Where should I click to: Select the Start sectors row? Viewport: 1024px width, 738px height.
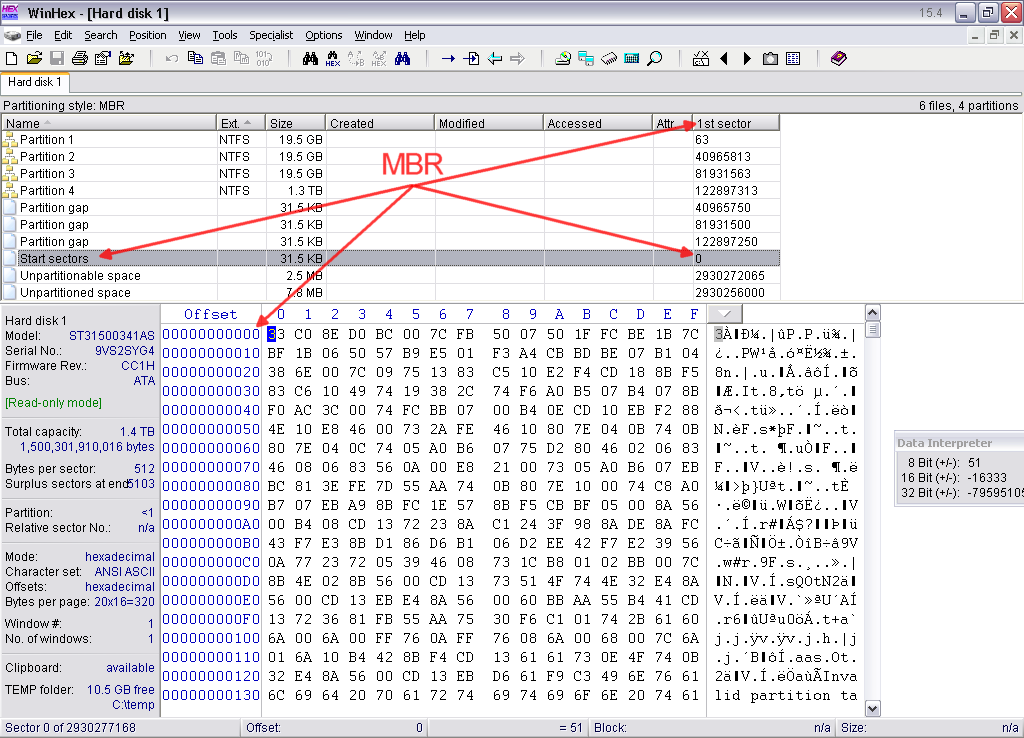click(391, 259)
